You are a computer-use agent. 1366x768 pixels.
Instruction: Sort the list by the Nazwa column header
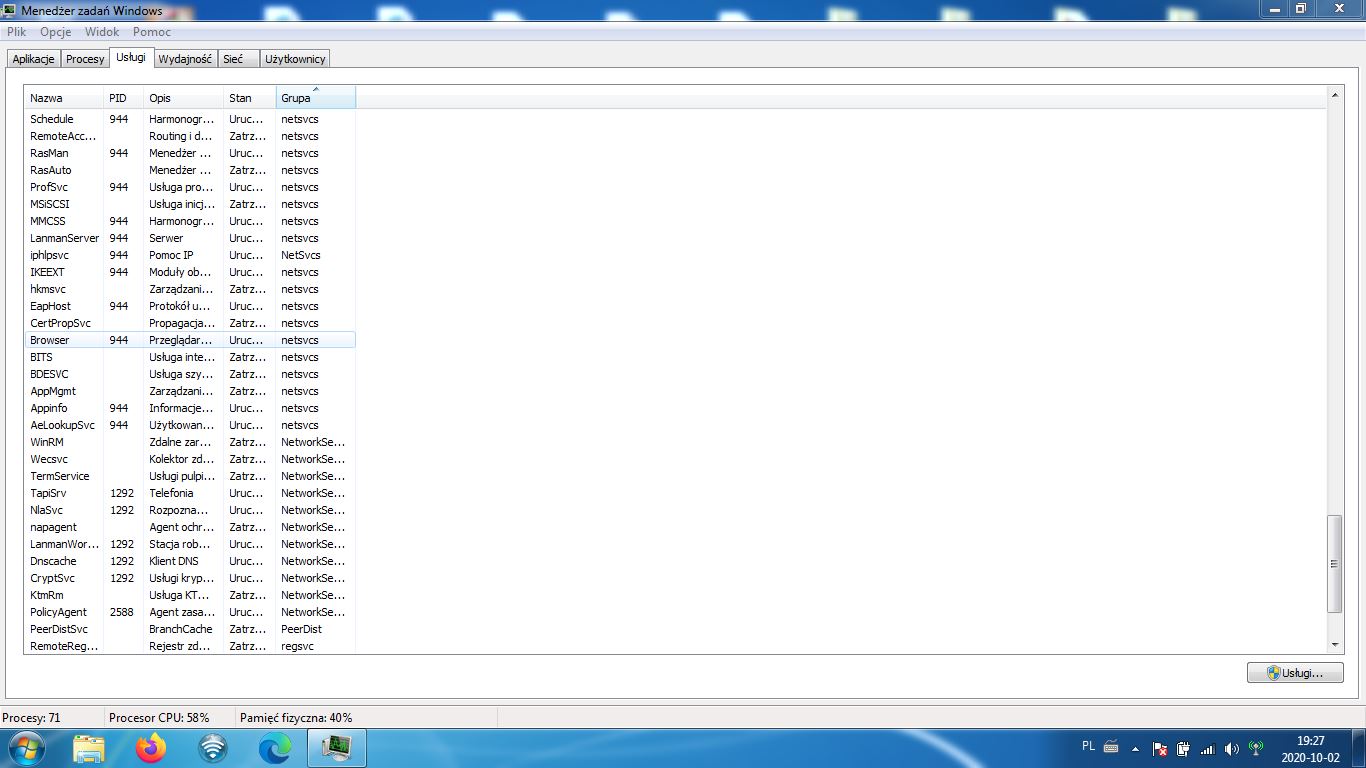[x=64, y=98]
